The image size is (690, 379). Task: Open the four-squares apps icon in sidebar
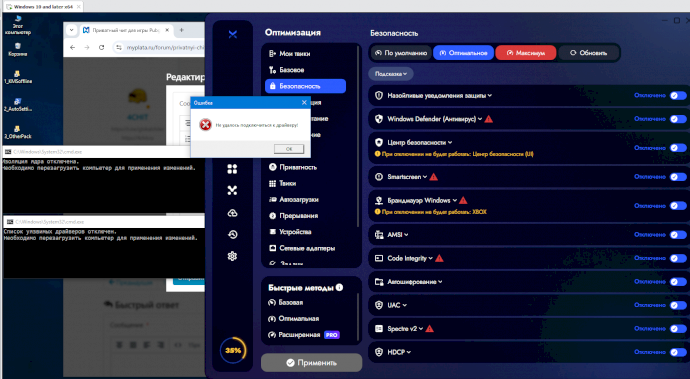232,169
